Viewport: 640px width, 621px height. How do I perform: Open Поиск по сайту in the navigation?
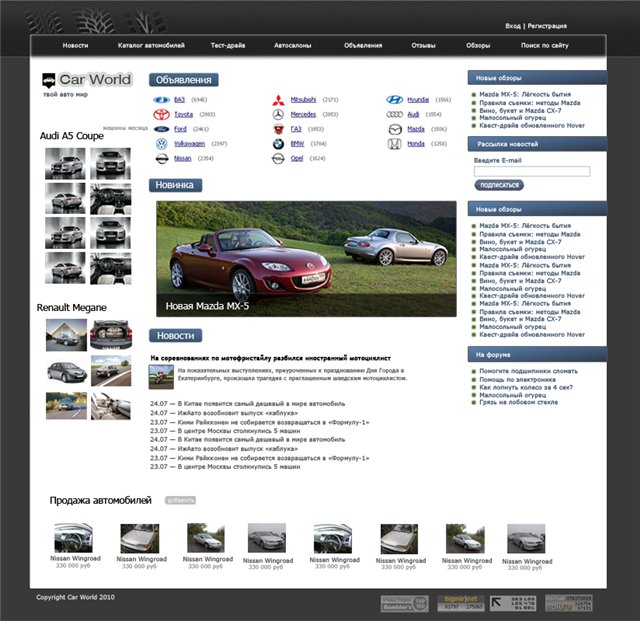point(545,46)
